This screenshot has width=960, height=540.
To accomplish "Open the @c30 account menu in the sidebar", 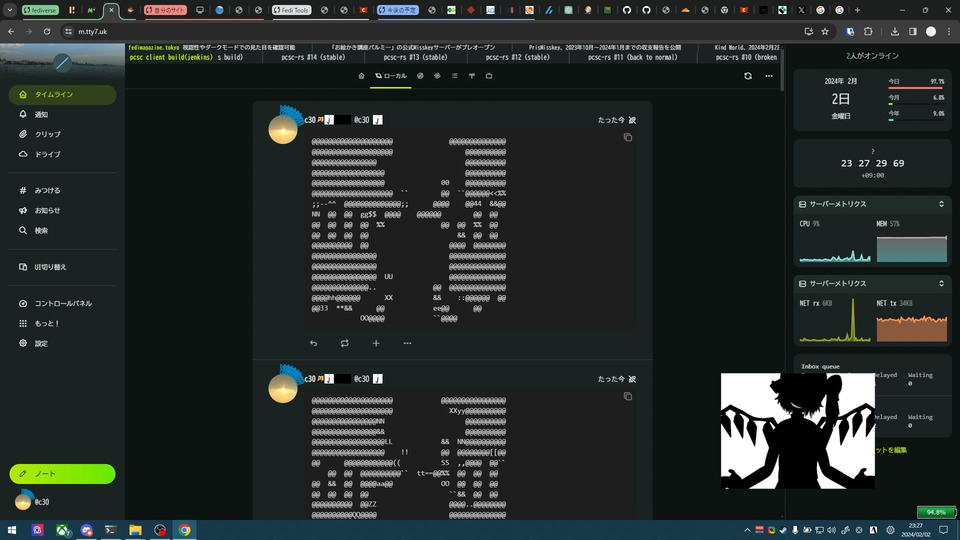I will coord(32,501).
